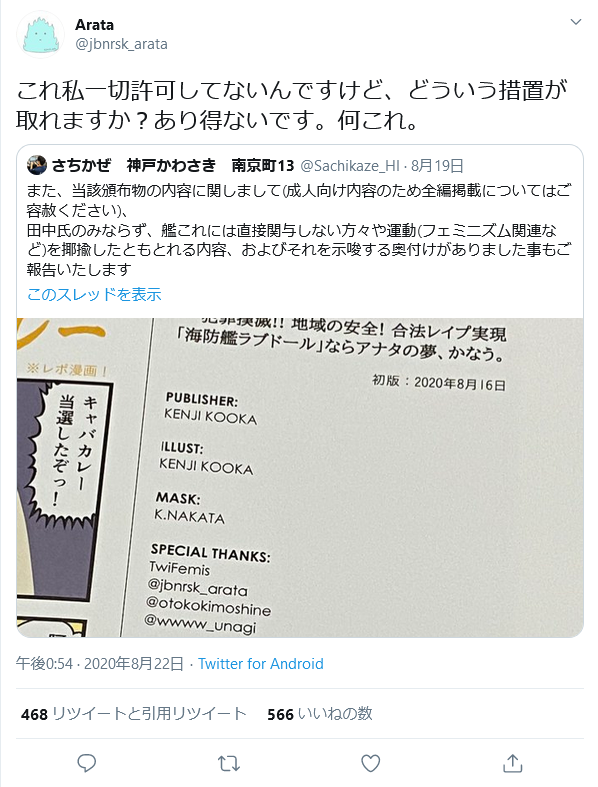Image resolution: width=598 pixels, height=787 pixels.
Task: Click the quoted tweet body text
Action: coord(299,230)
